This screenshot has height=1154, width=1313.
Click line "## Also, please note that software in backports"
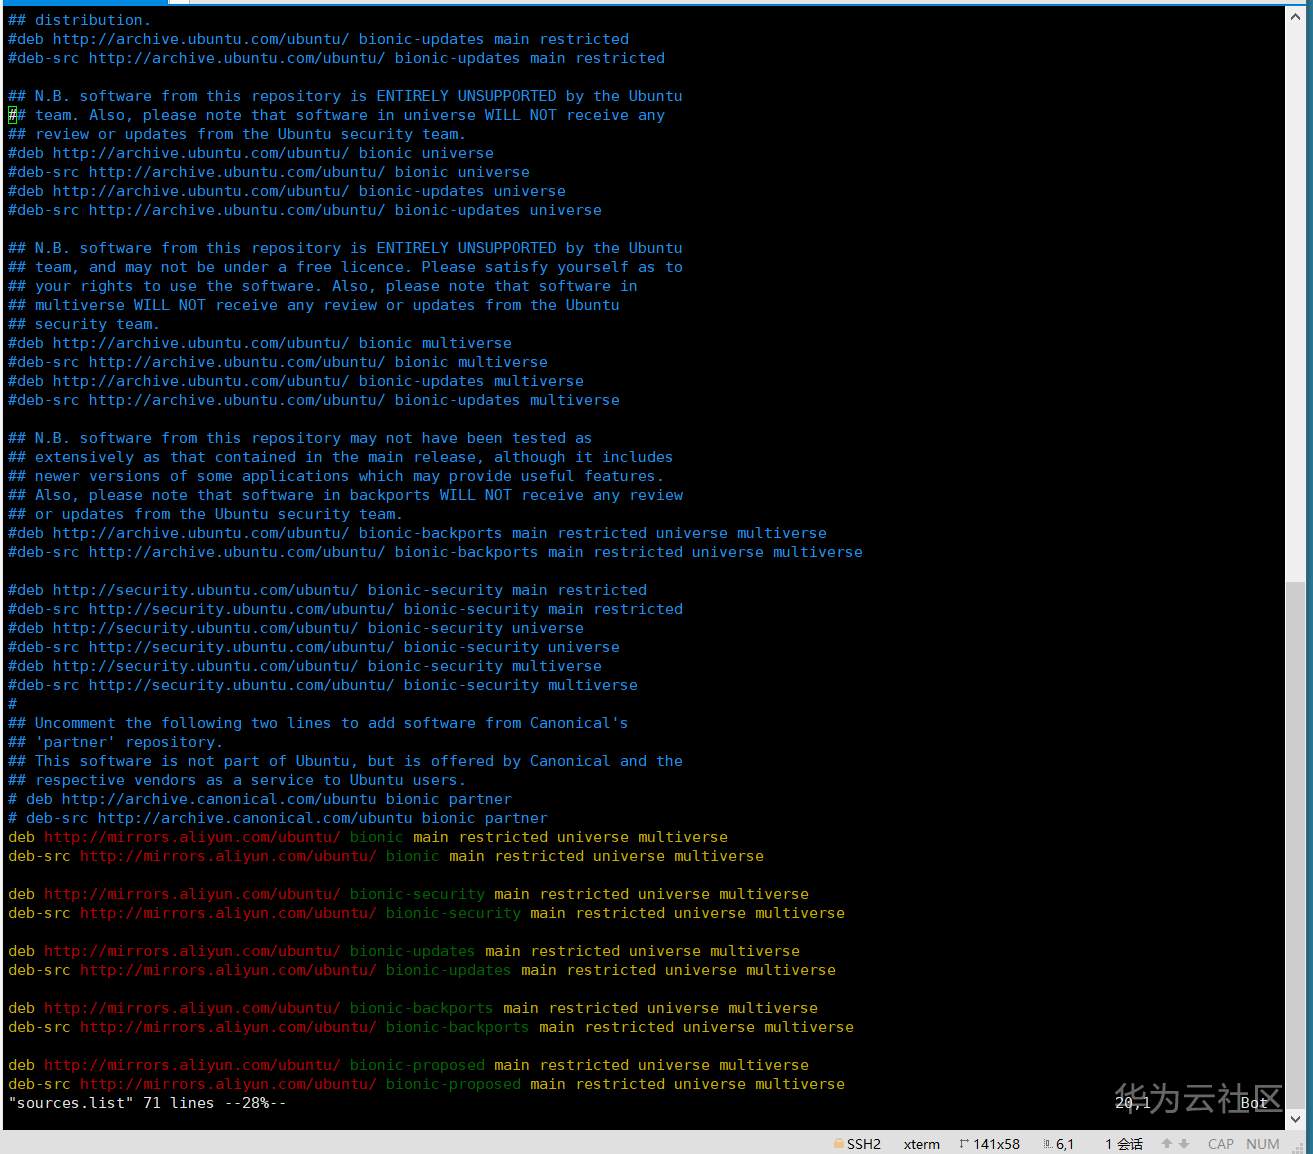click(x=346, y=495)
